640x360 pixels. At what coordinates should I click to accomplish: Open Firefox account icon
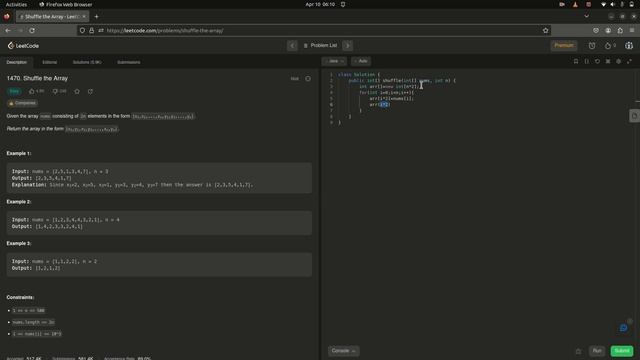[x=608, y=31]
